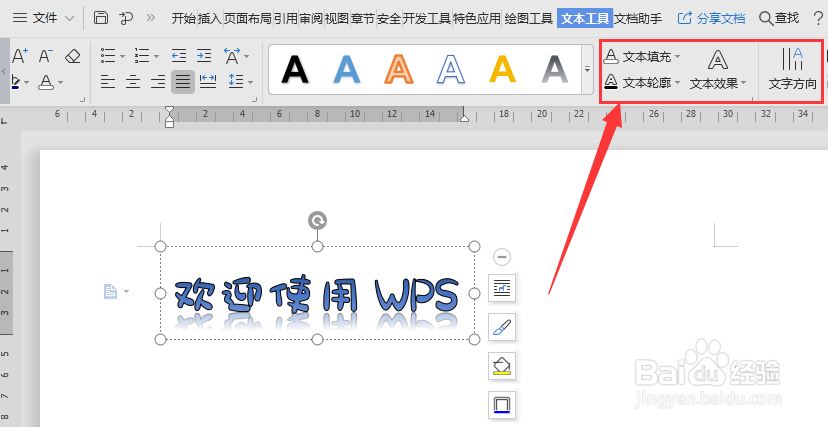
Task: Expand the 文件 menu dropdown arrow
Action: click(69, 18)
